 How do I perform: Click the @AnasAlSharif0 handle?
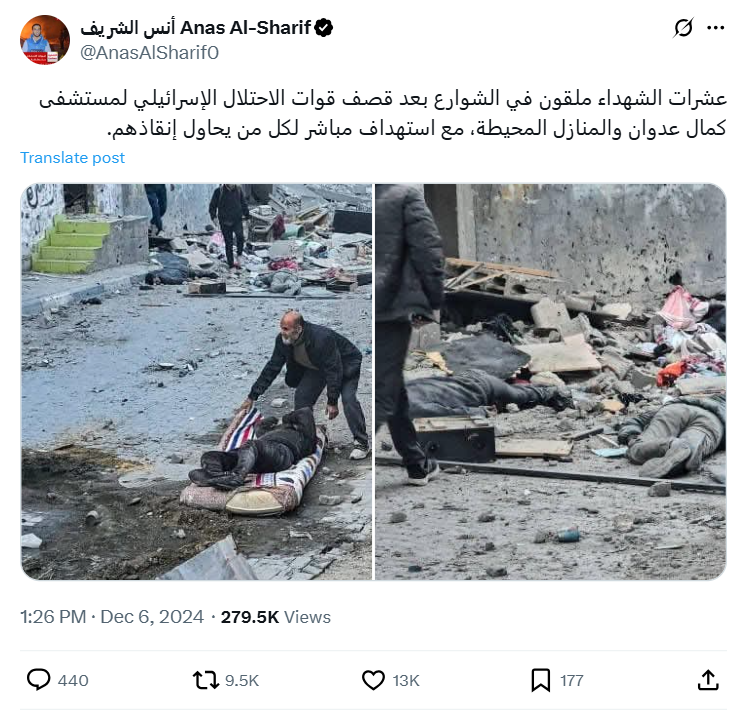point(149,52)
